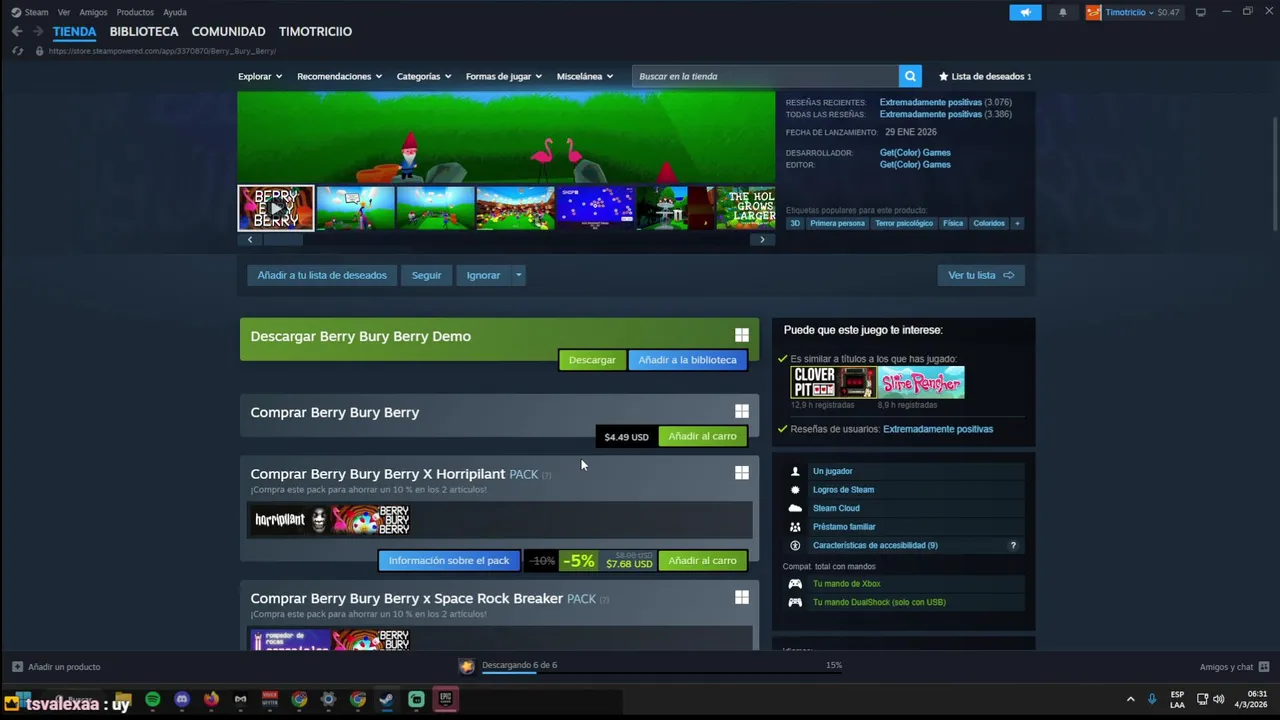Click the Primera persona tag
This screenshot has height=720, width=1280.
pos(837,223)
